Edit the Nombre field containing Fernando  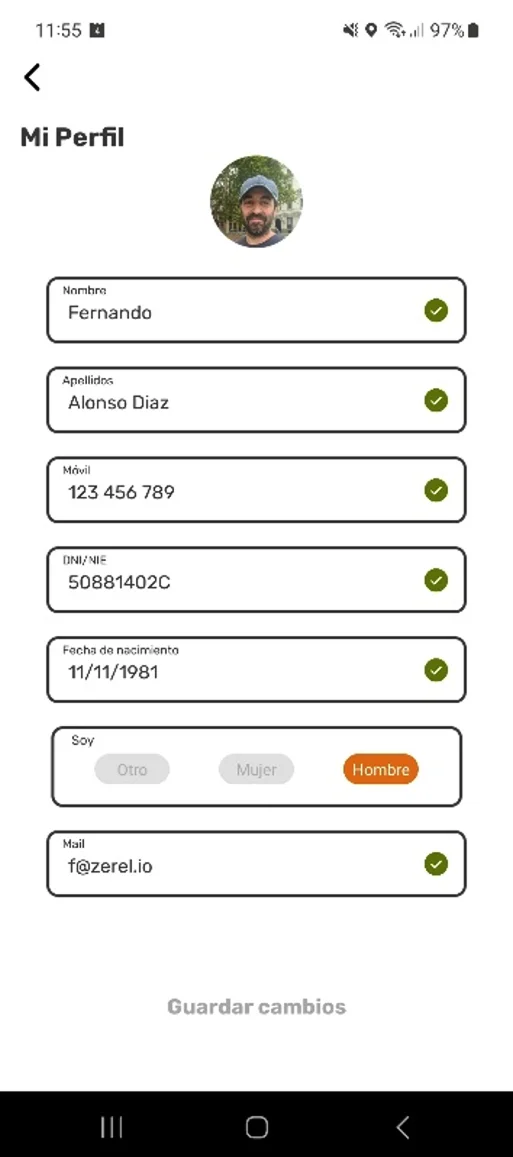point(256,309)
